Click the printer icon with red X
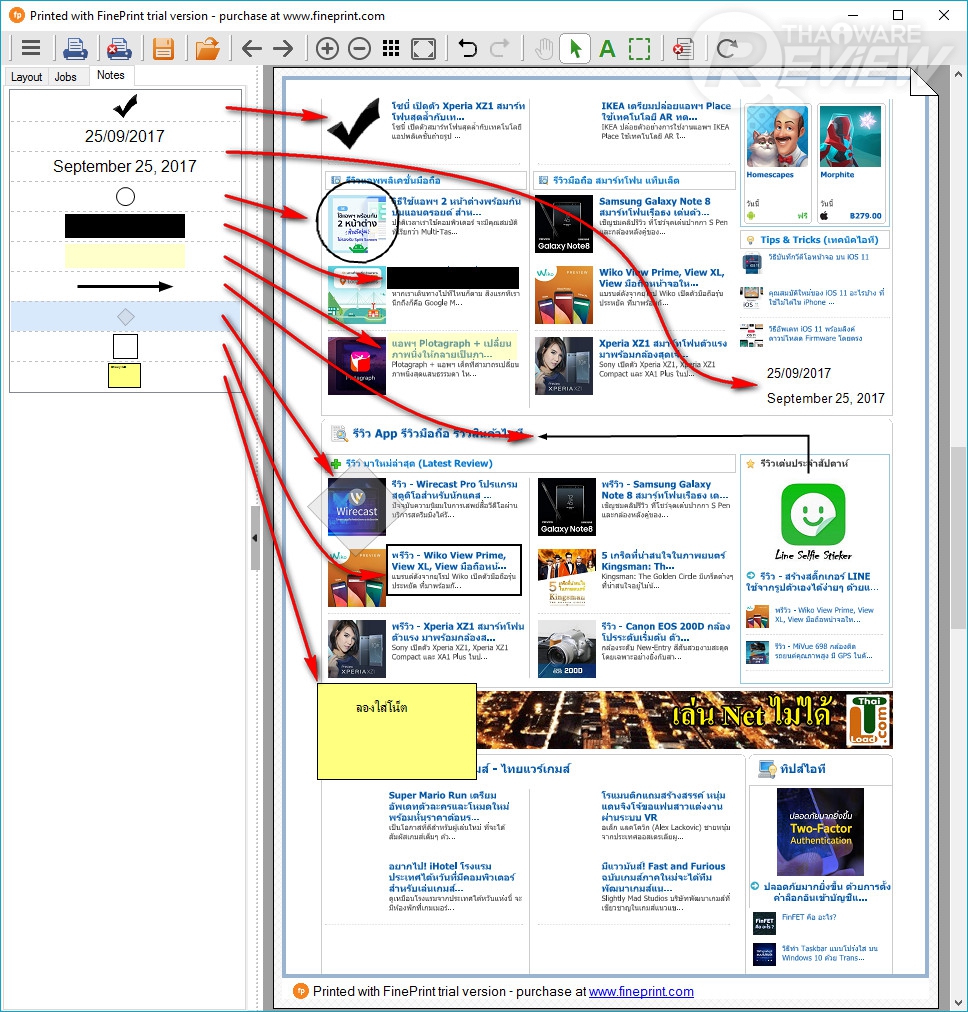 coord(119,48)
